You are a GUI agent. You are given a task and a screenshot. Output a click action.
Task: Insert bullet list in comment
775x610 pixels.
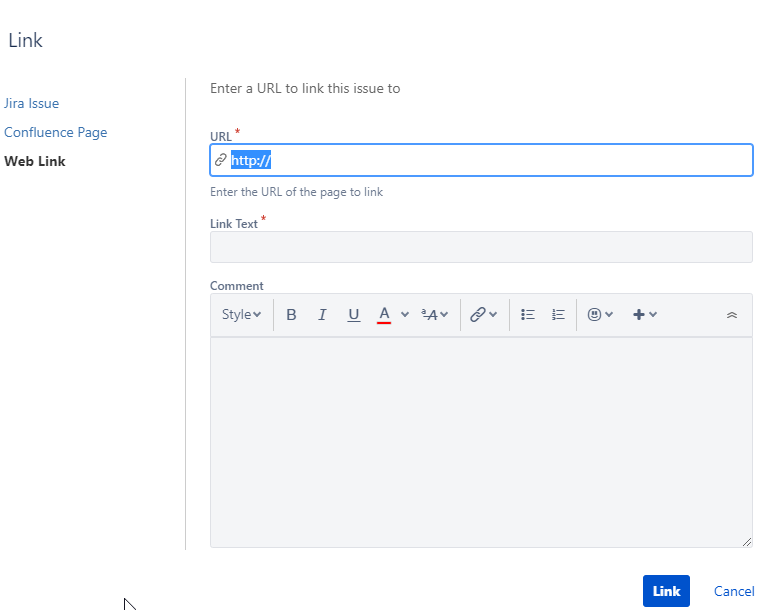528,314
